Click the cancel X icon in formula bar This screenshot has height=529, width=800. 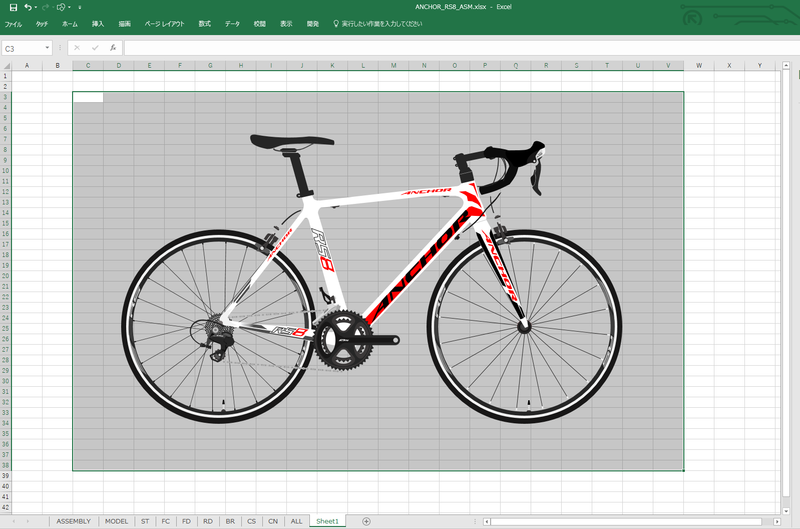pos(77,48)
